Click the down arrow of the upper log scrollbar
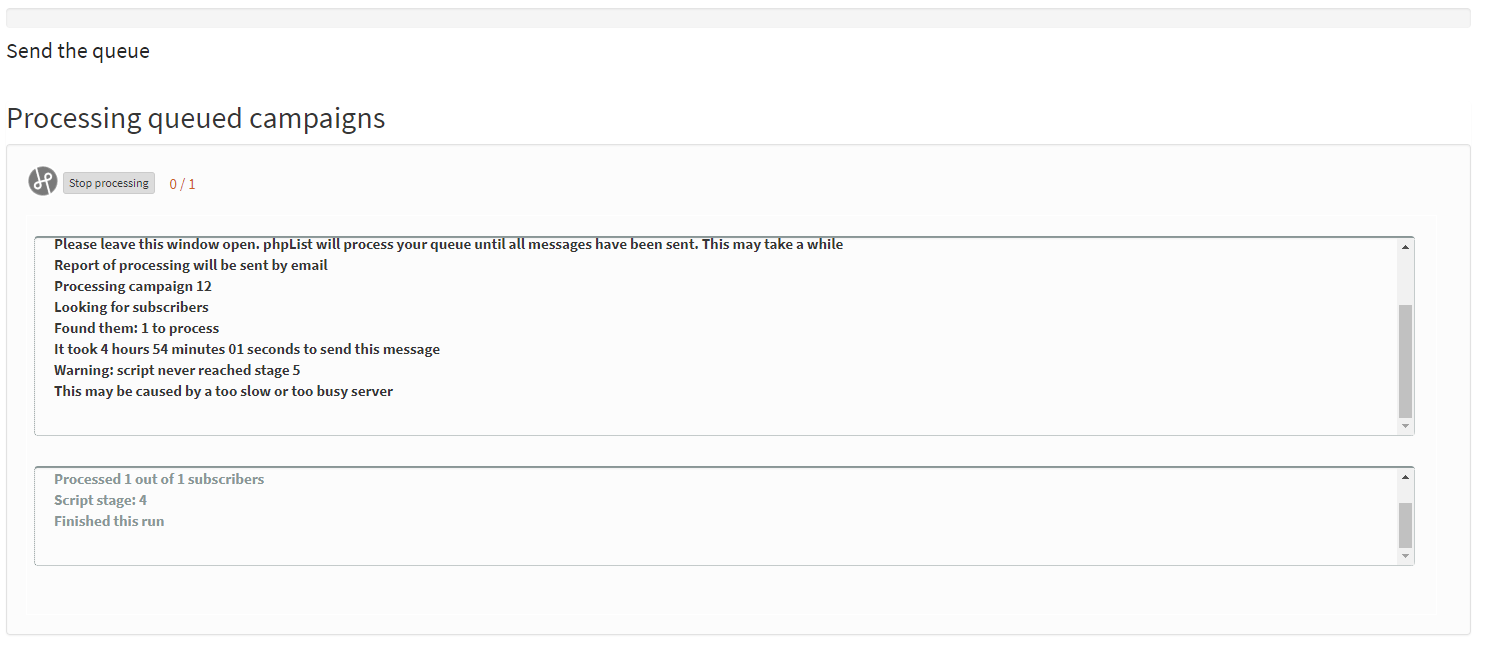Screen dimensions: 1492x660 click(1405, 426)
